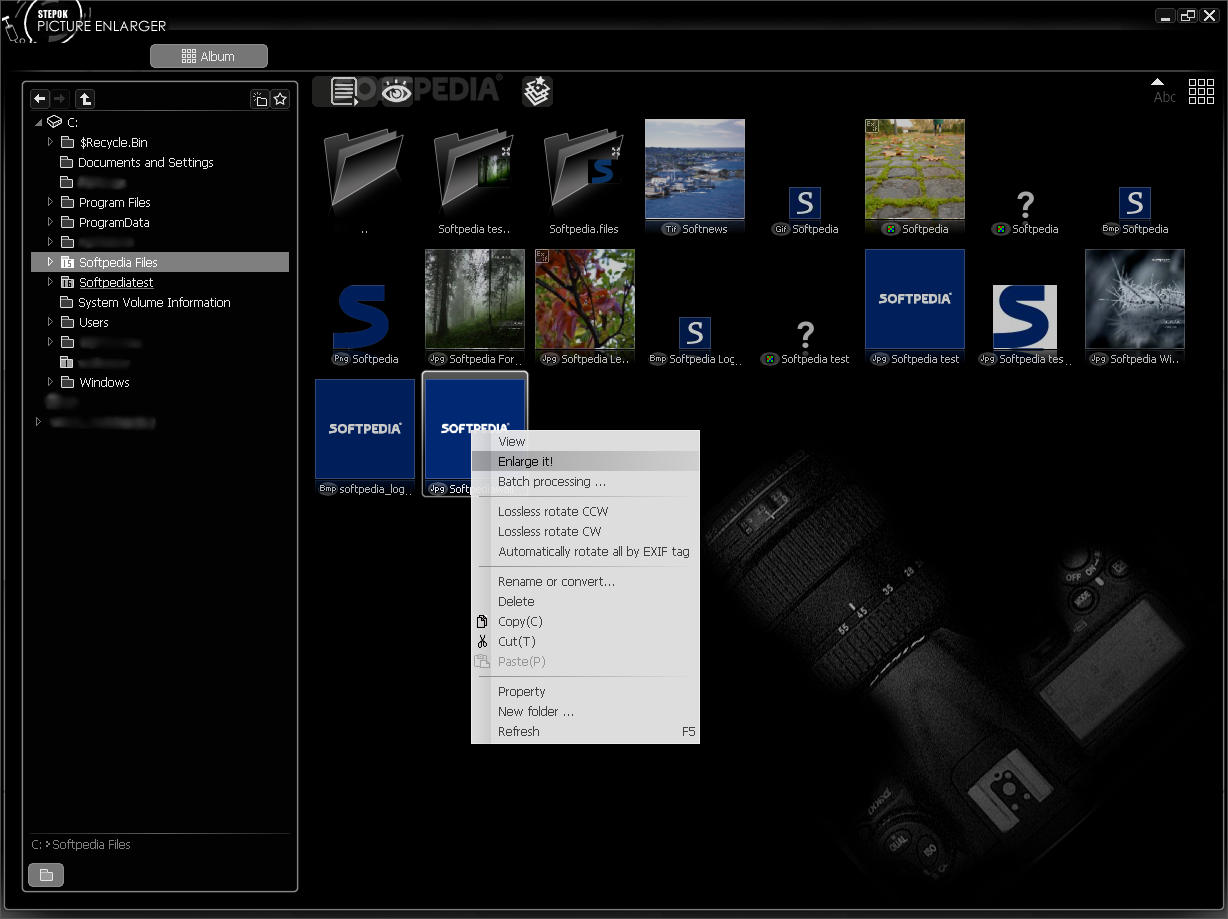Expand the Program Files folder node

point(50,202)
